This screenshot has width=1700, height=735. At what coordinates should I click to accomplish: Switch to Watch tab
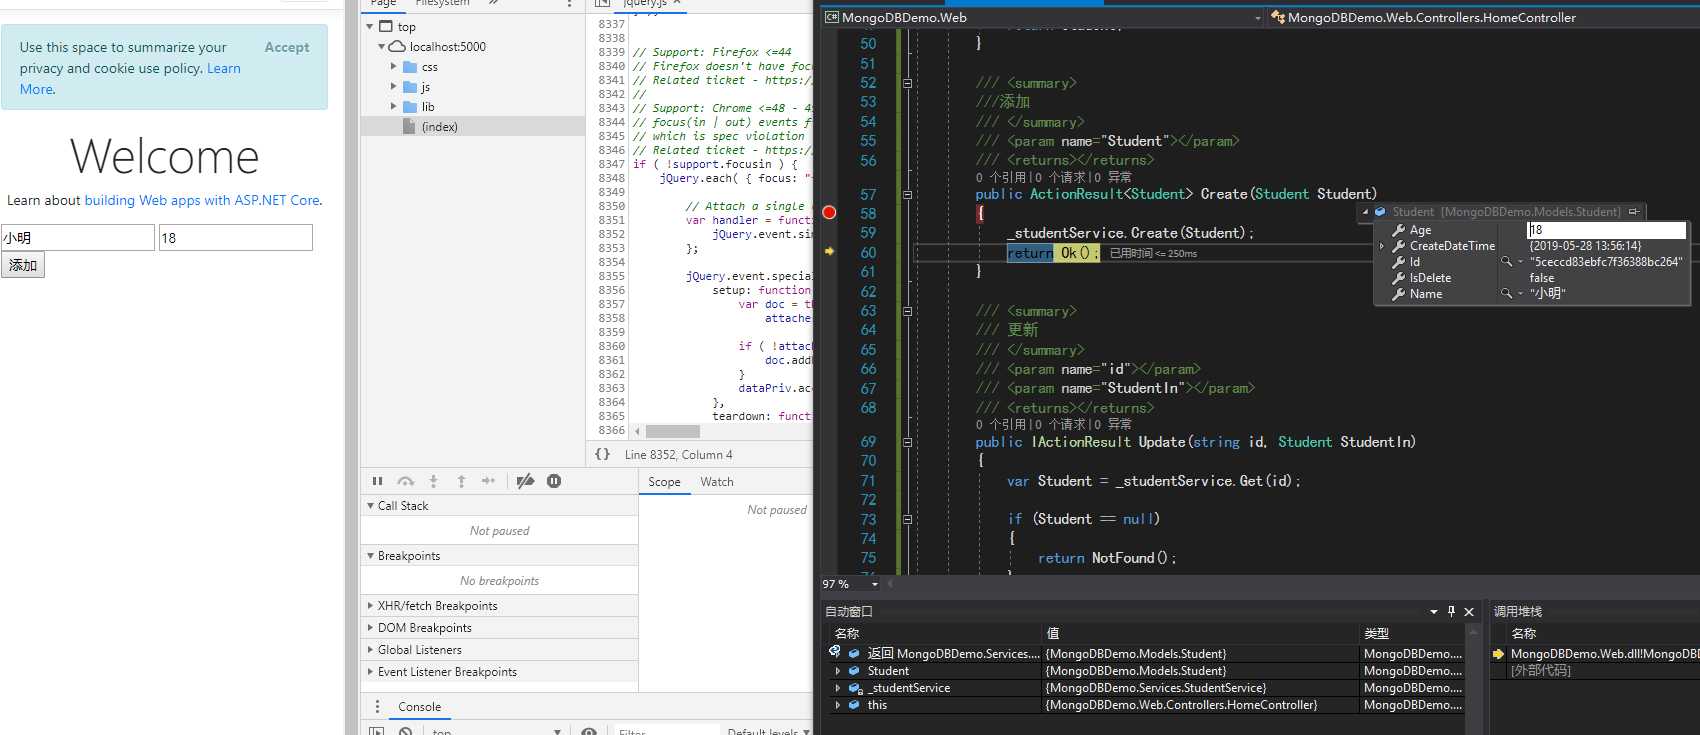(716, 482)
